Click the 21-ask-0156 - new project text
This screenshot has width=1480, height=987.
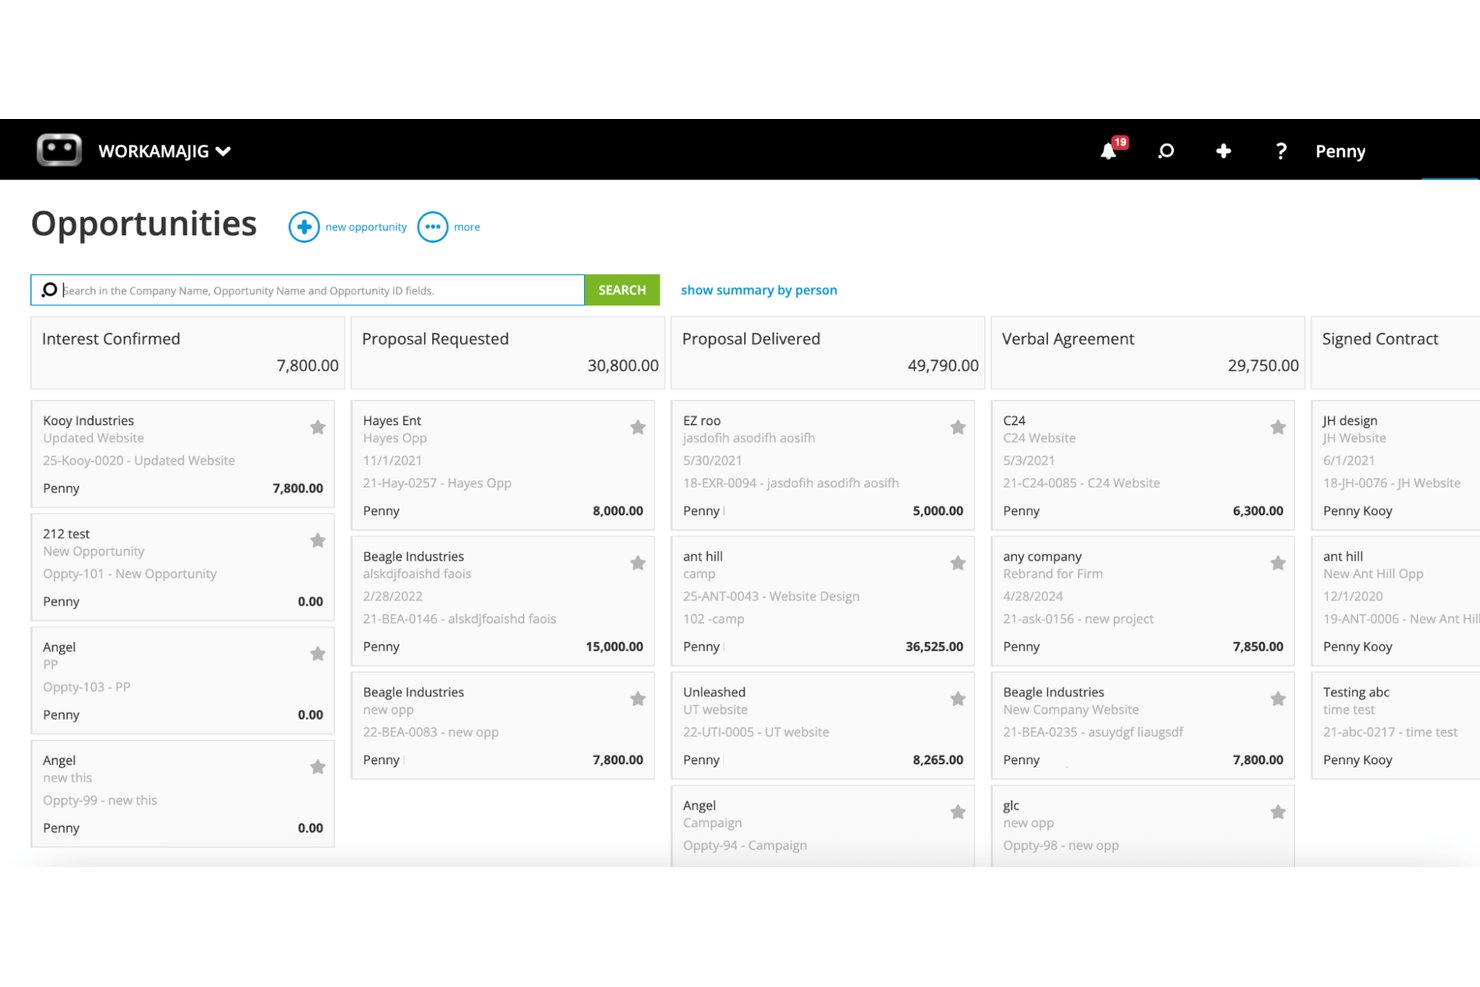pyautogui.click(x=1078, y=619)
